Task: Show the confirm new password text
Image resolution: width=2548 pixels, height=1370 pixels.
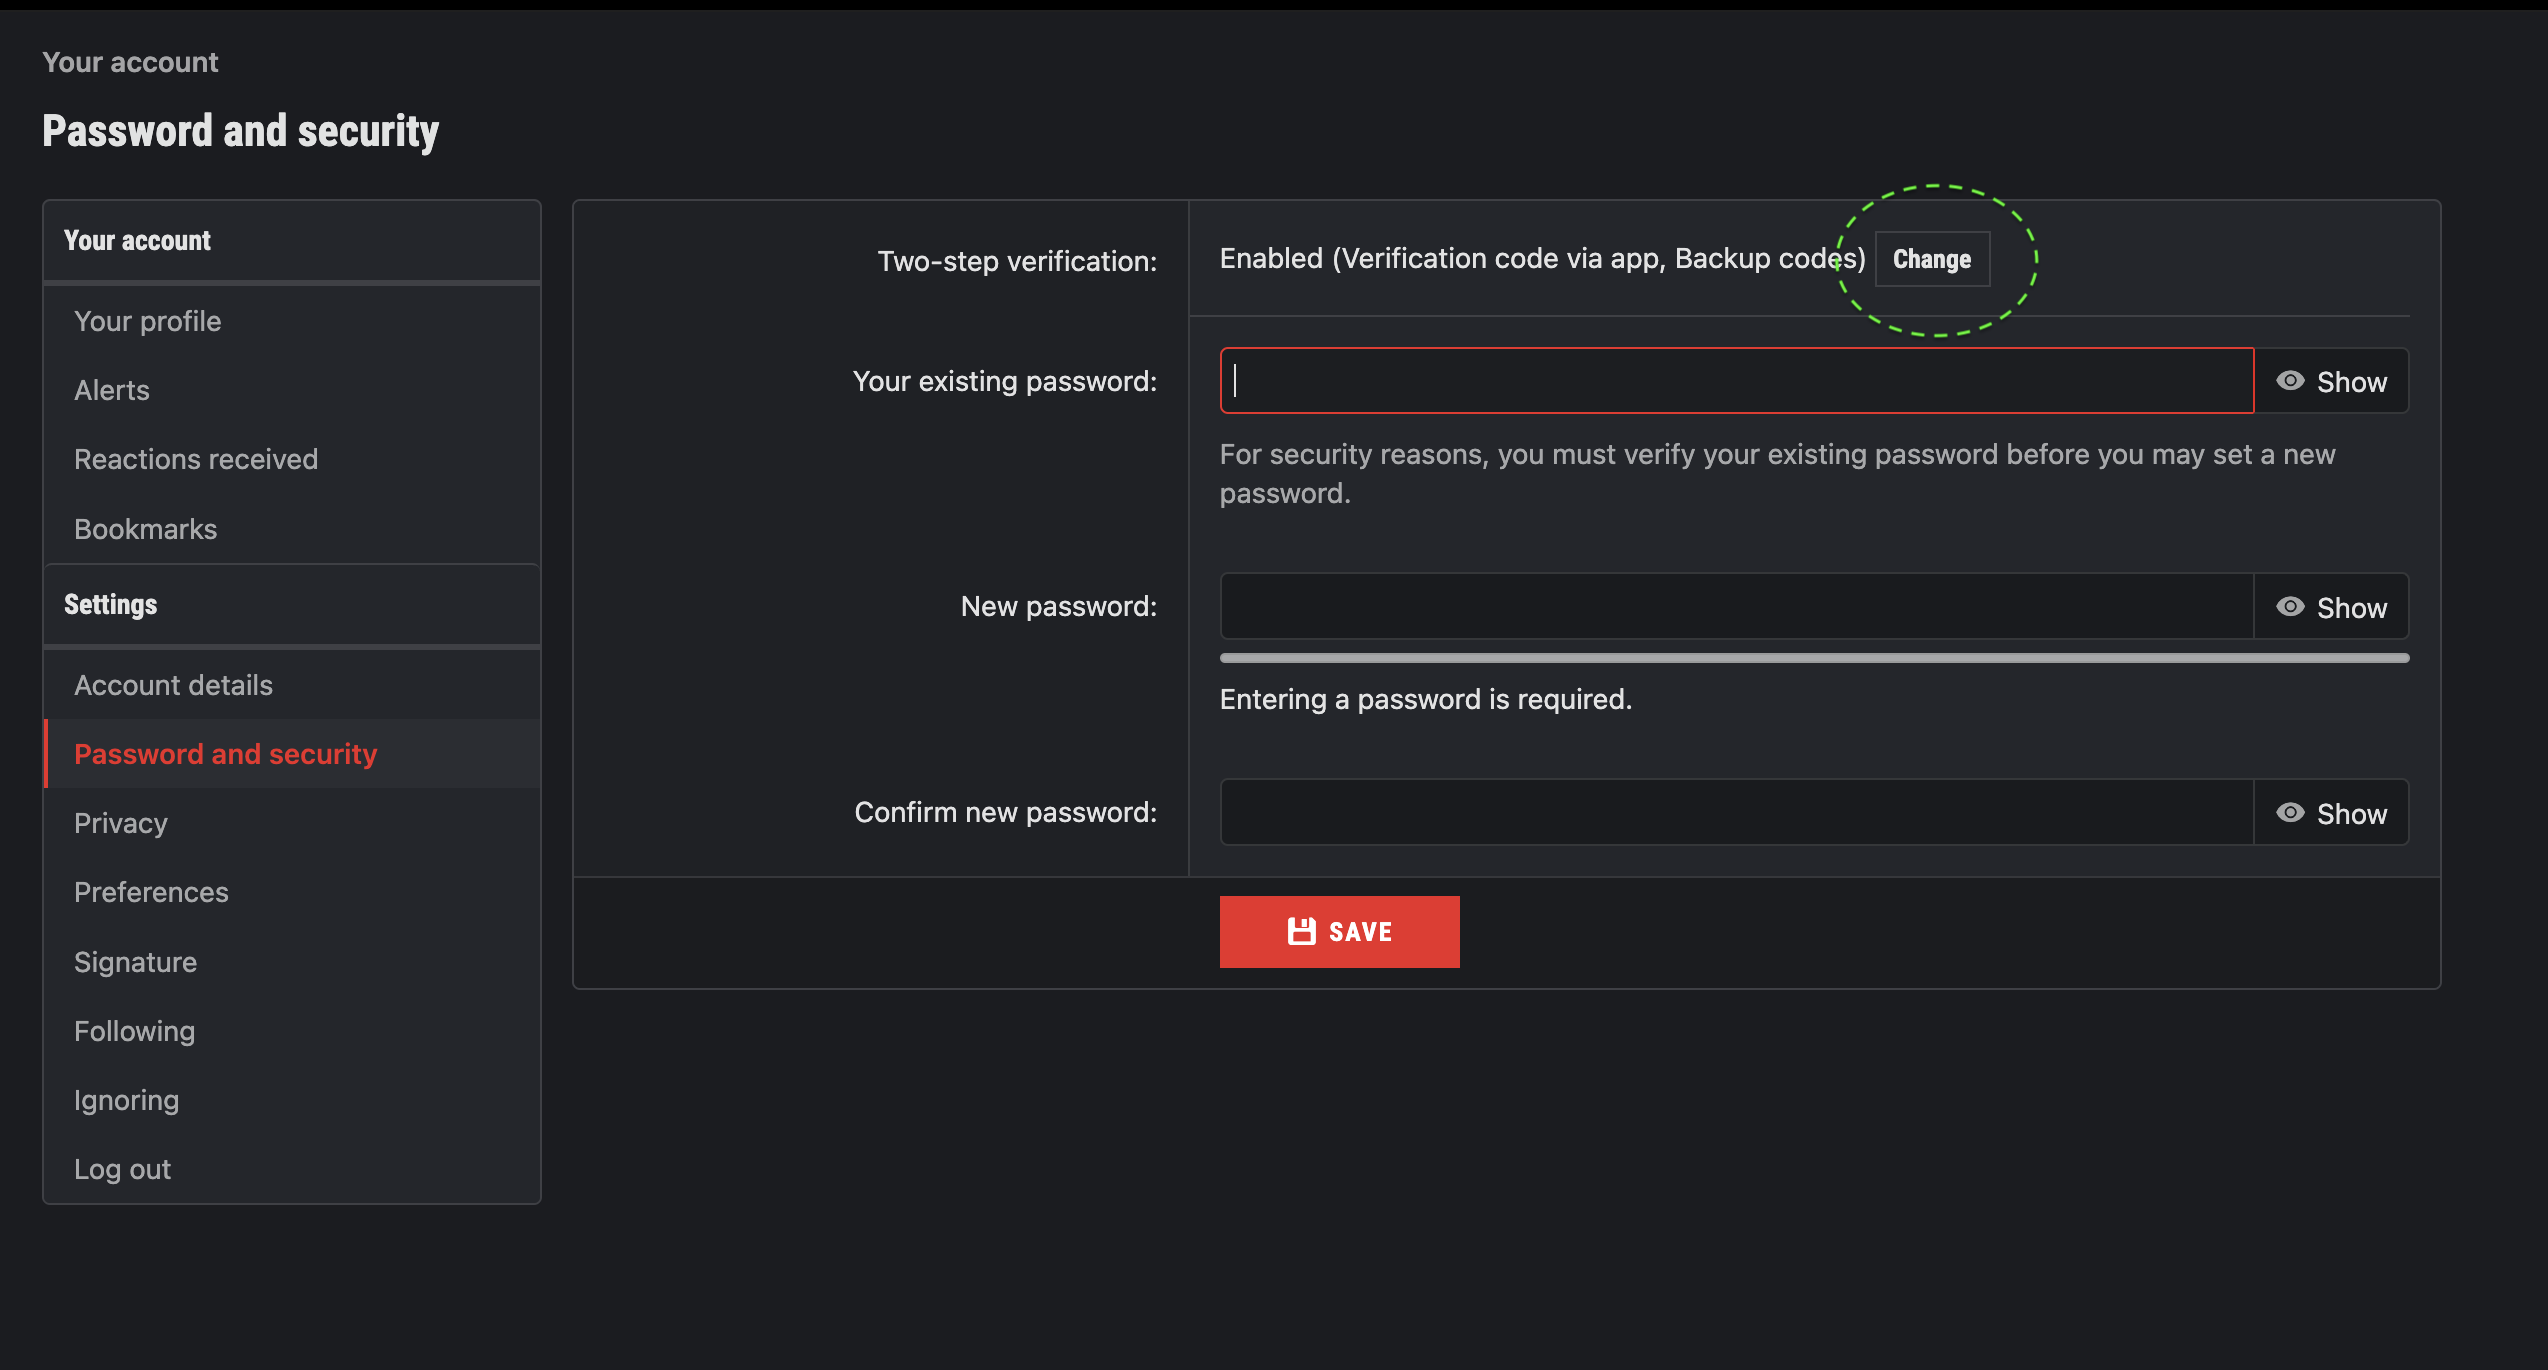Action: pyautogui.click(x=2332, y=813)
